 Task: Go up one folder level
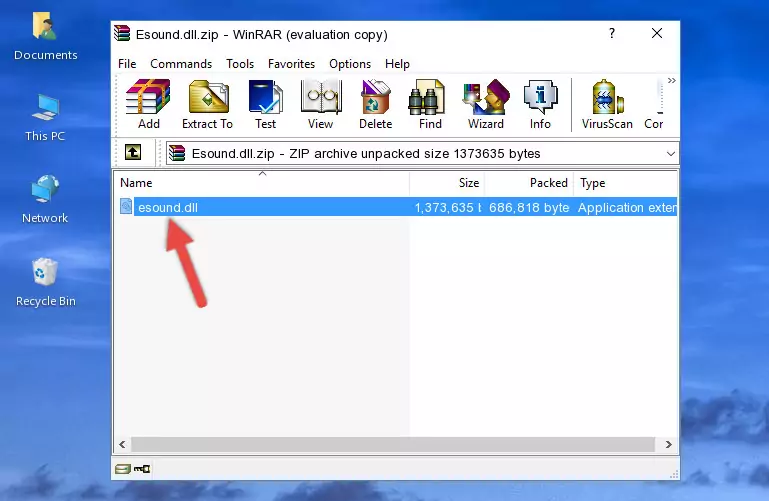(133, 152)
